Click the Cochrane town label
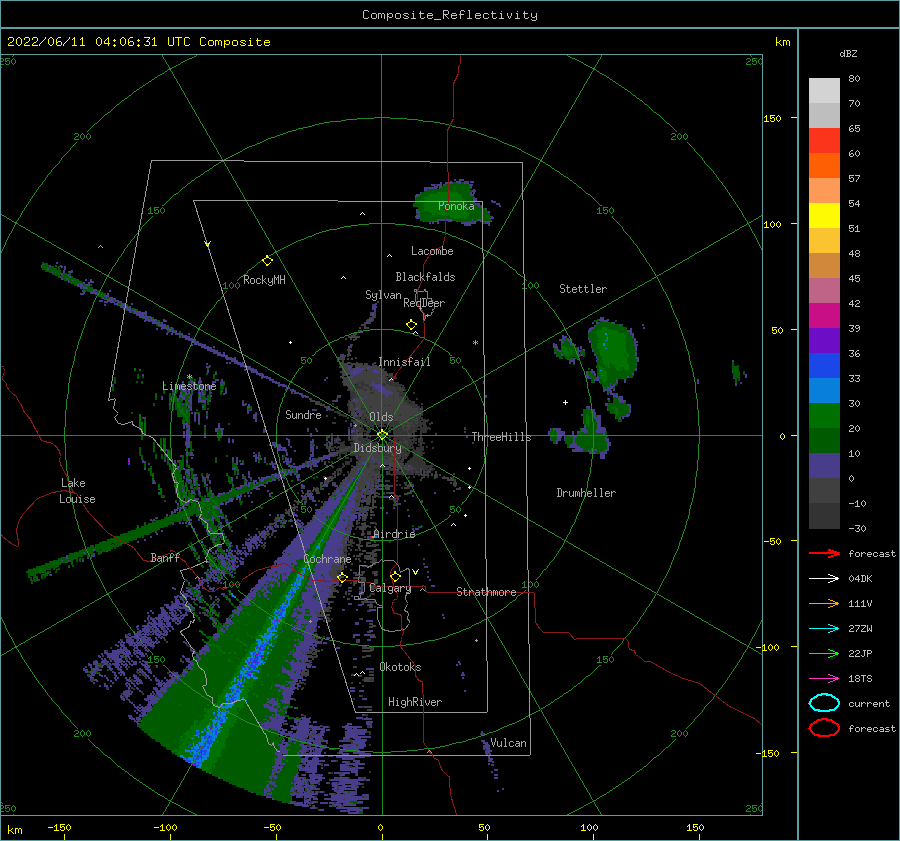 [x=327, y=559]
